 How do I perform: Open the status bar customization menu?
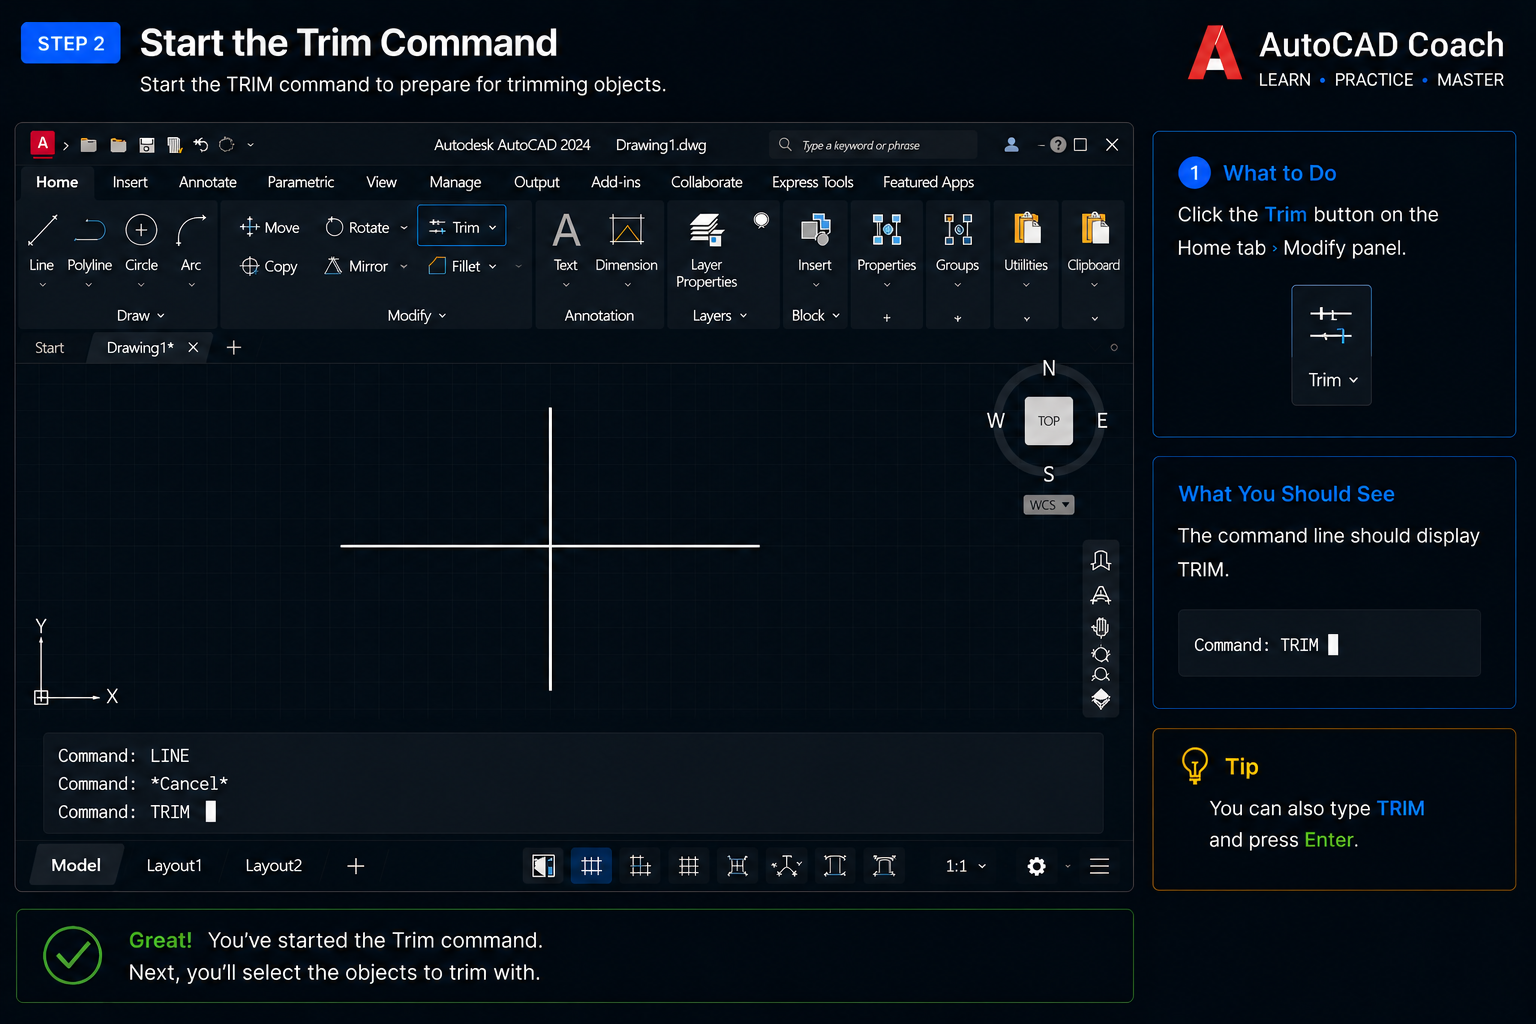(x=1099, y=866)
